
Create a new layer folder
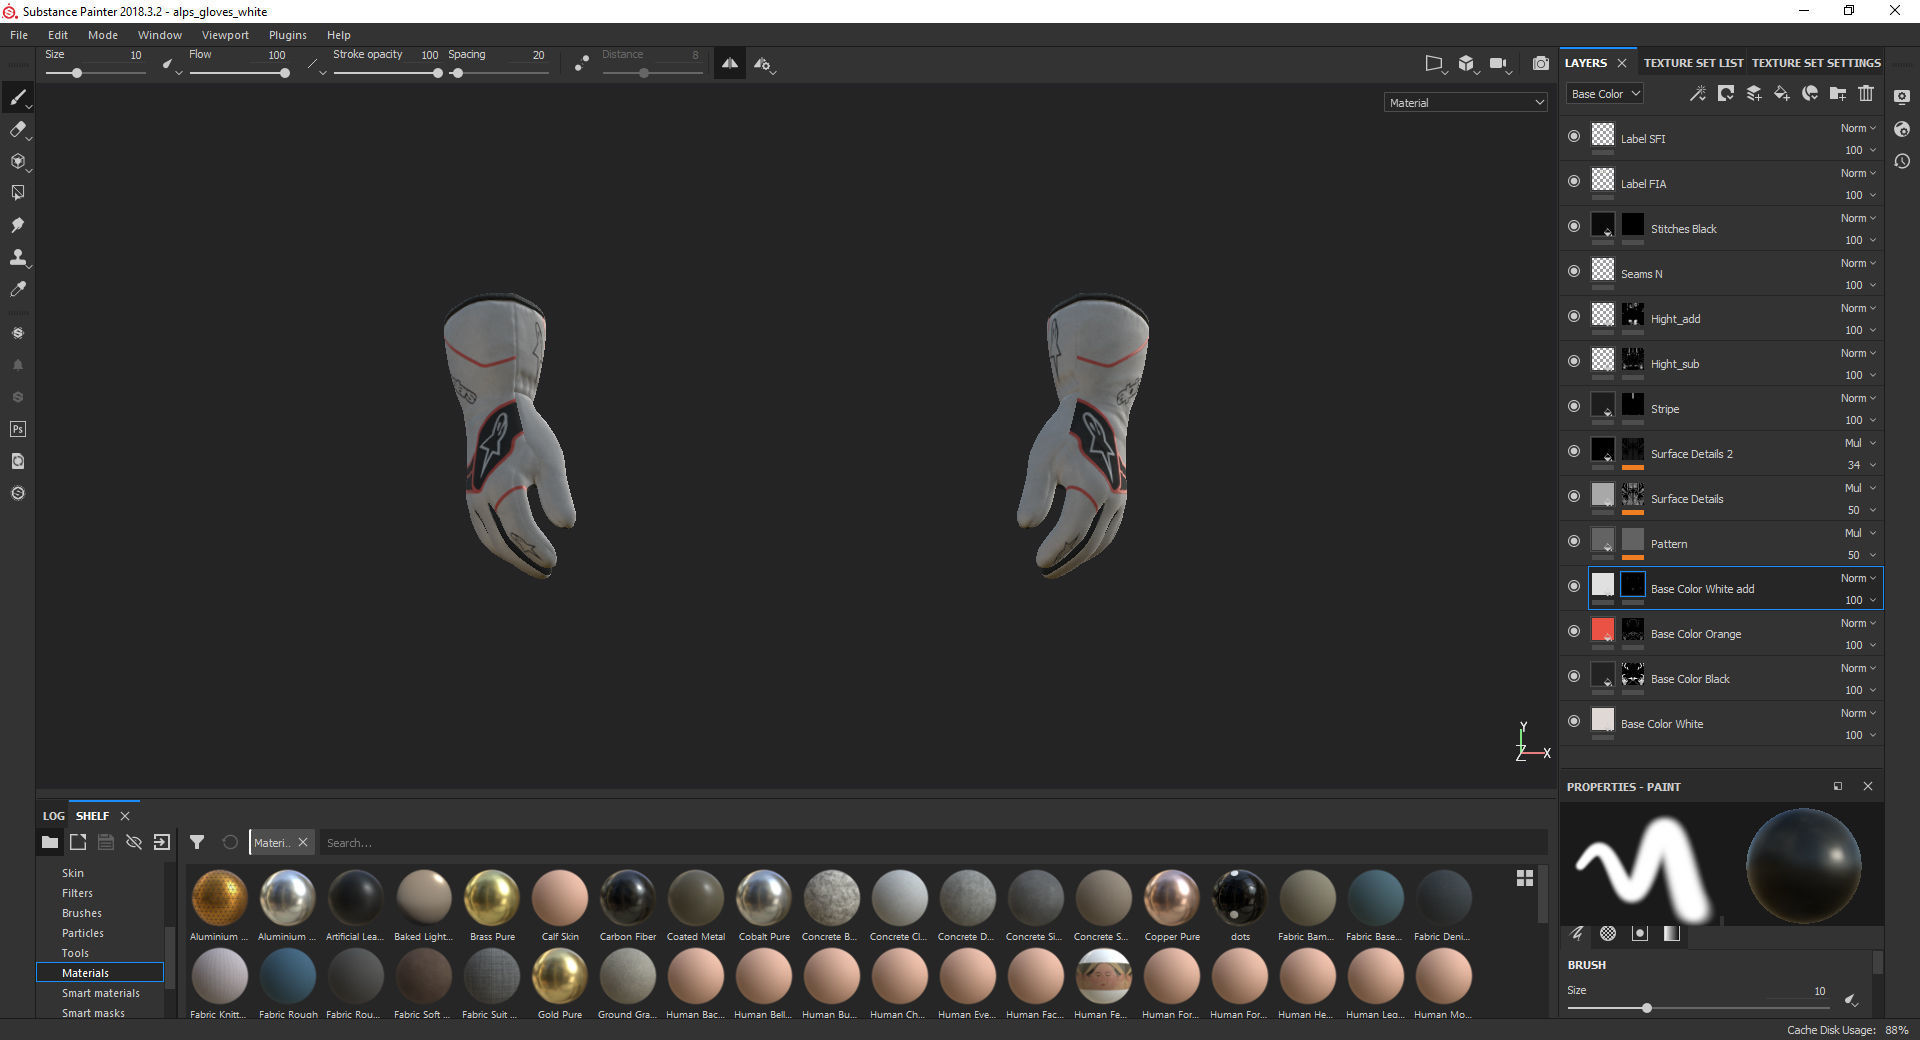[x=1838, y=94]
